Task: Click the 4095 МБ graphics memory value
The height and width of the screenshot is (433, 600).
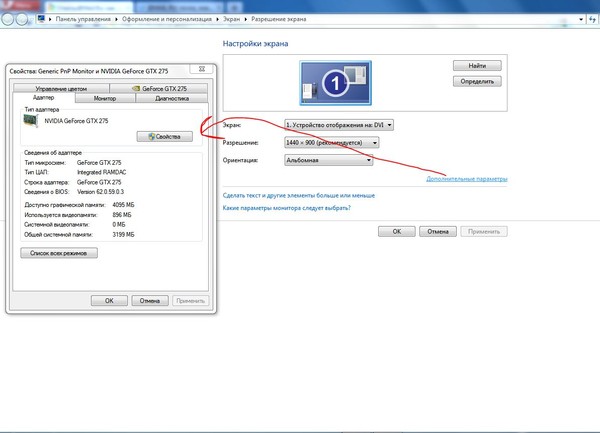Action: [x=123, y=205]
